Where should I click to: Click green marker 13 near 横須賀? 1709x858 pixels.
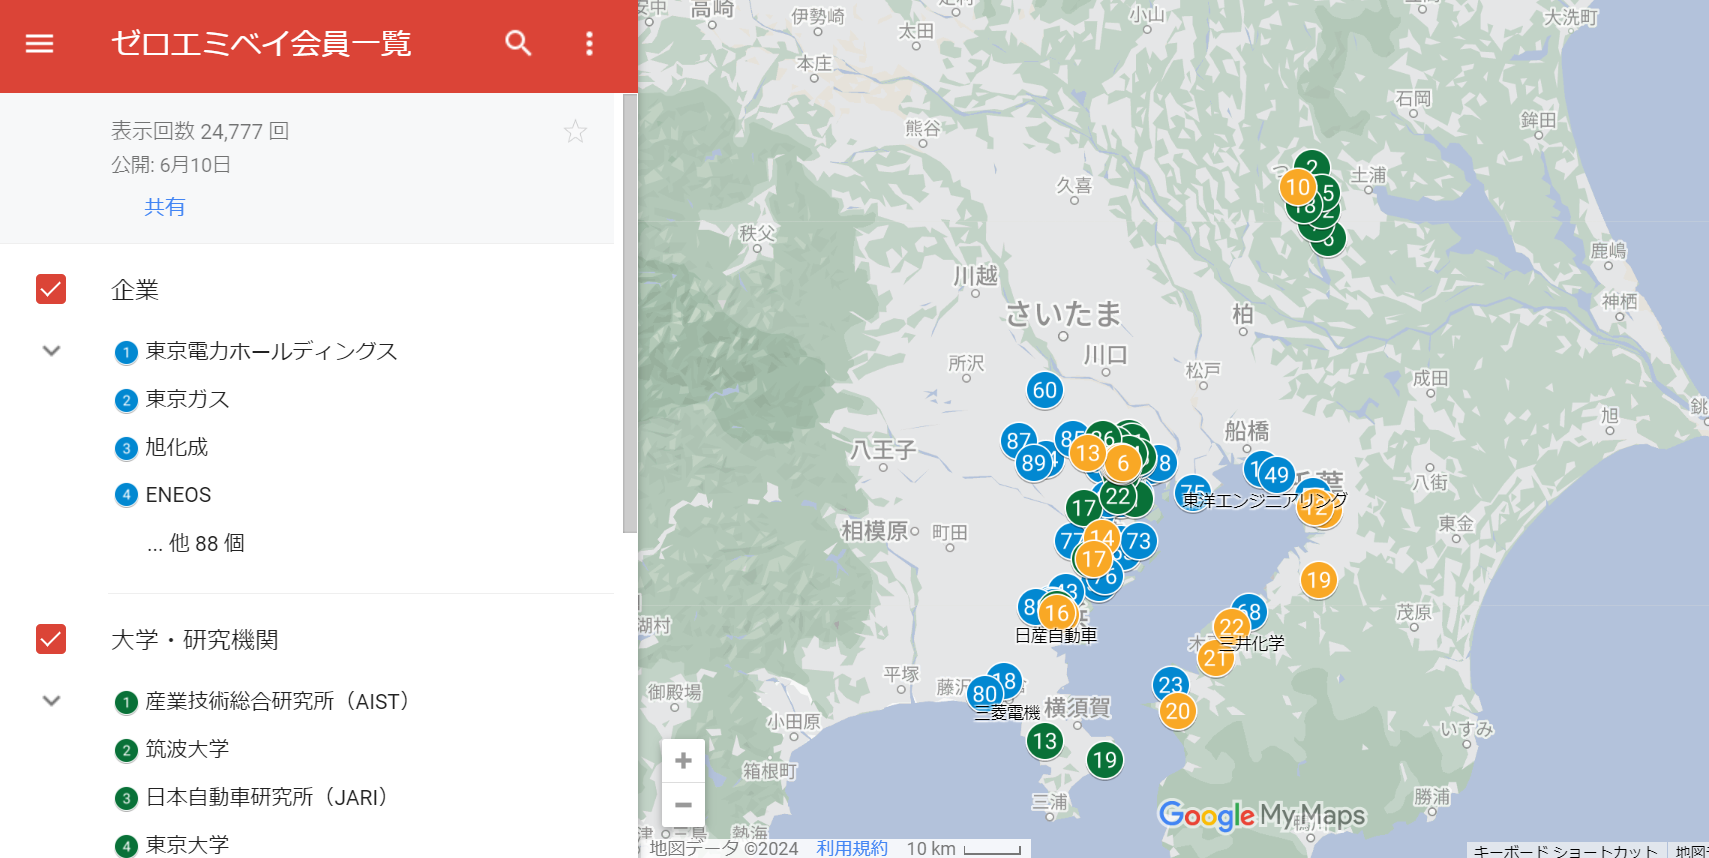(1045, 741)
